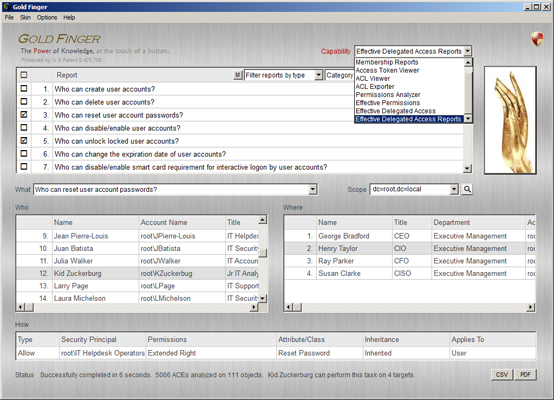Click capability list scroll down arrow

tap(468, 119)
